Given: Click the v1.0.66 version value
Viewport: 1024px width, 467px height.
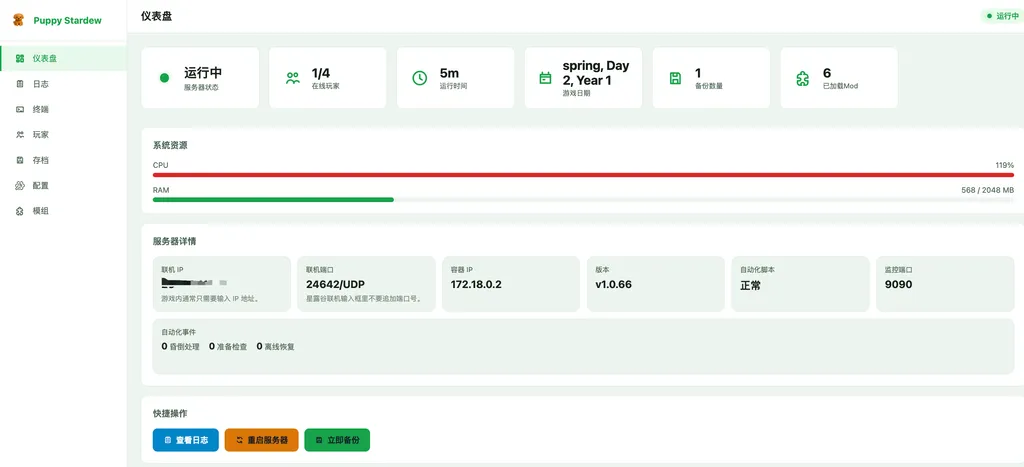Looking at the screenshot, I should [613, 285].
